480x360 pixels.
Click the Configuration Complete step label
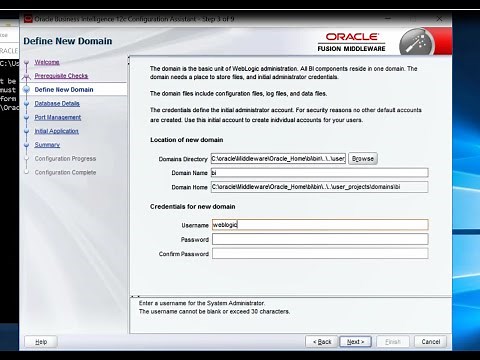(65, 172)
